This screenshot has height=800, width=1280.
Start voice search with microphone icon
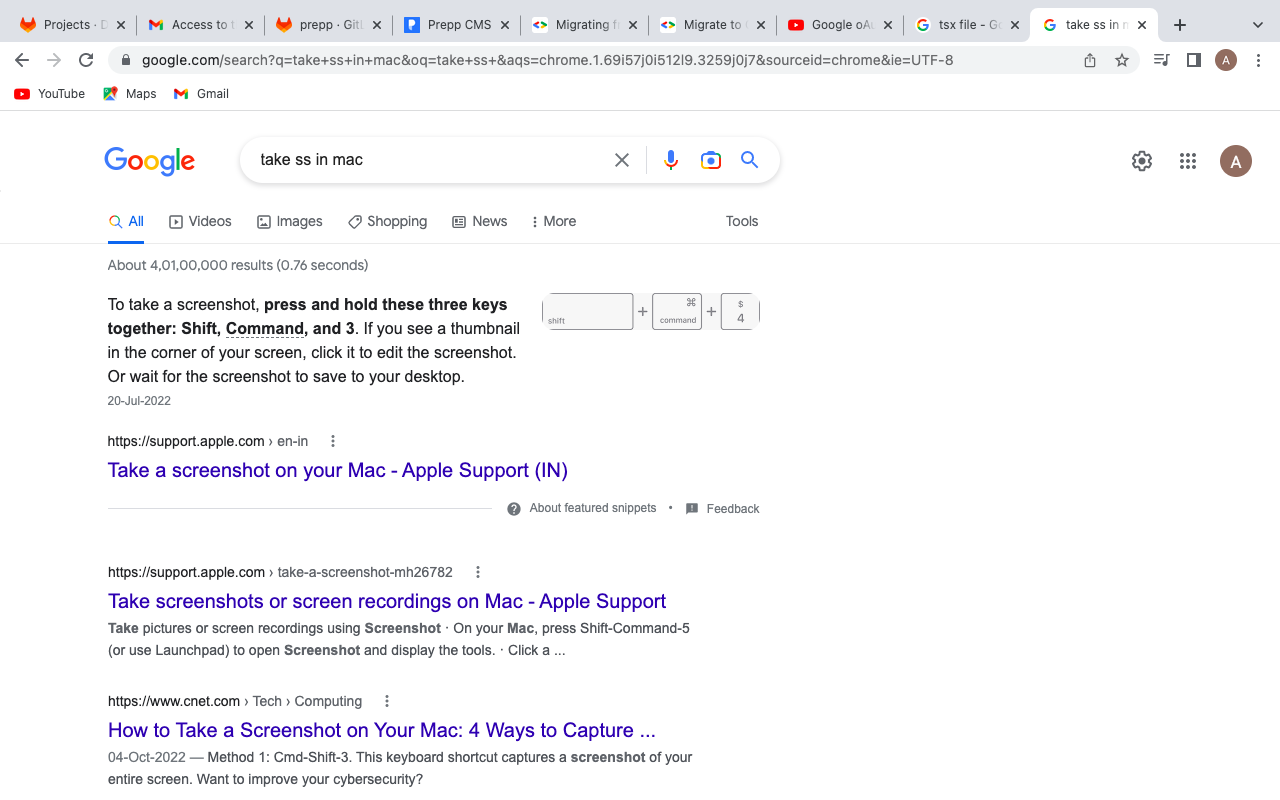(x=671, y=160)
